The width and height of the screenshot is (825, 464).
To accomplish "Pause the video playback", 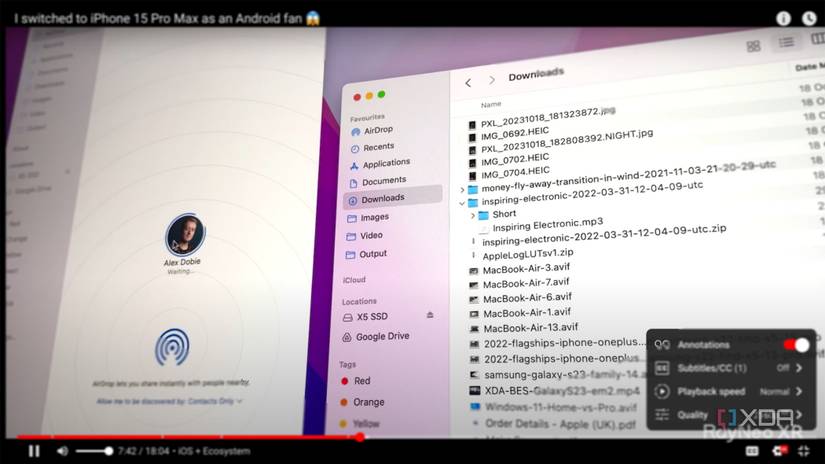I will (x=34, y=451).
